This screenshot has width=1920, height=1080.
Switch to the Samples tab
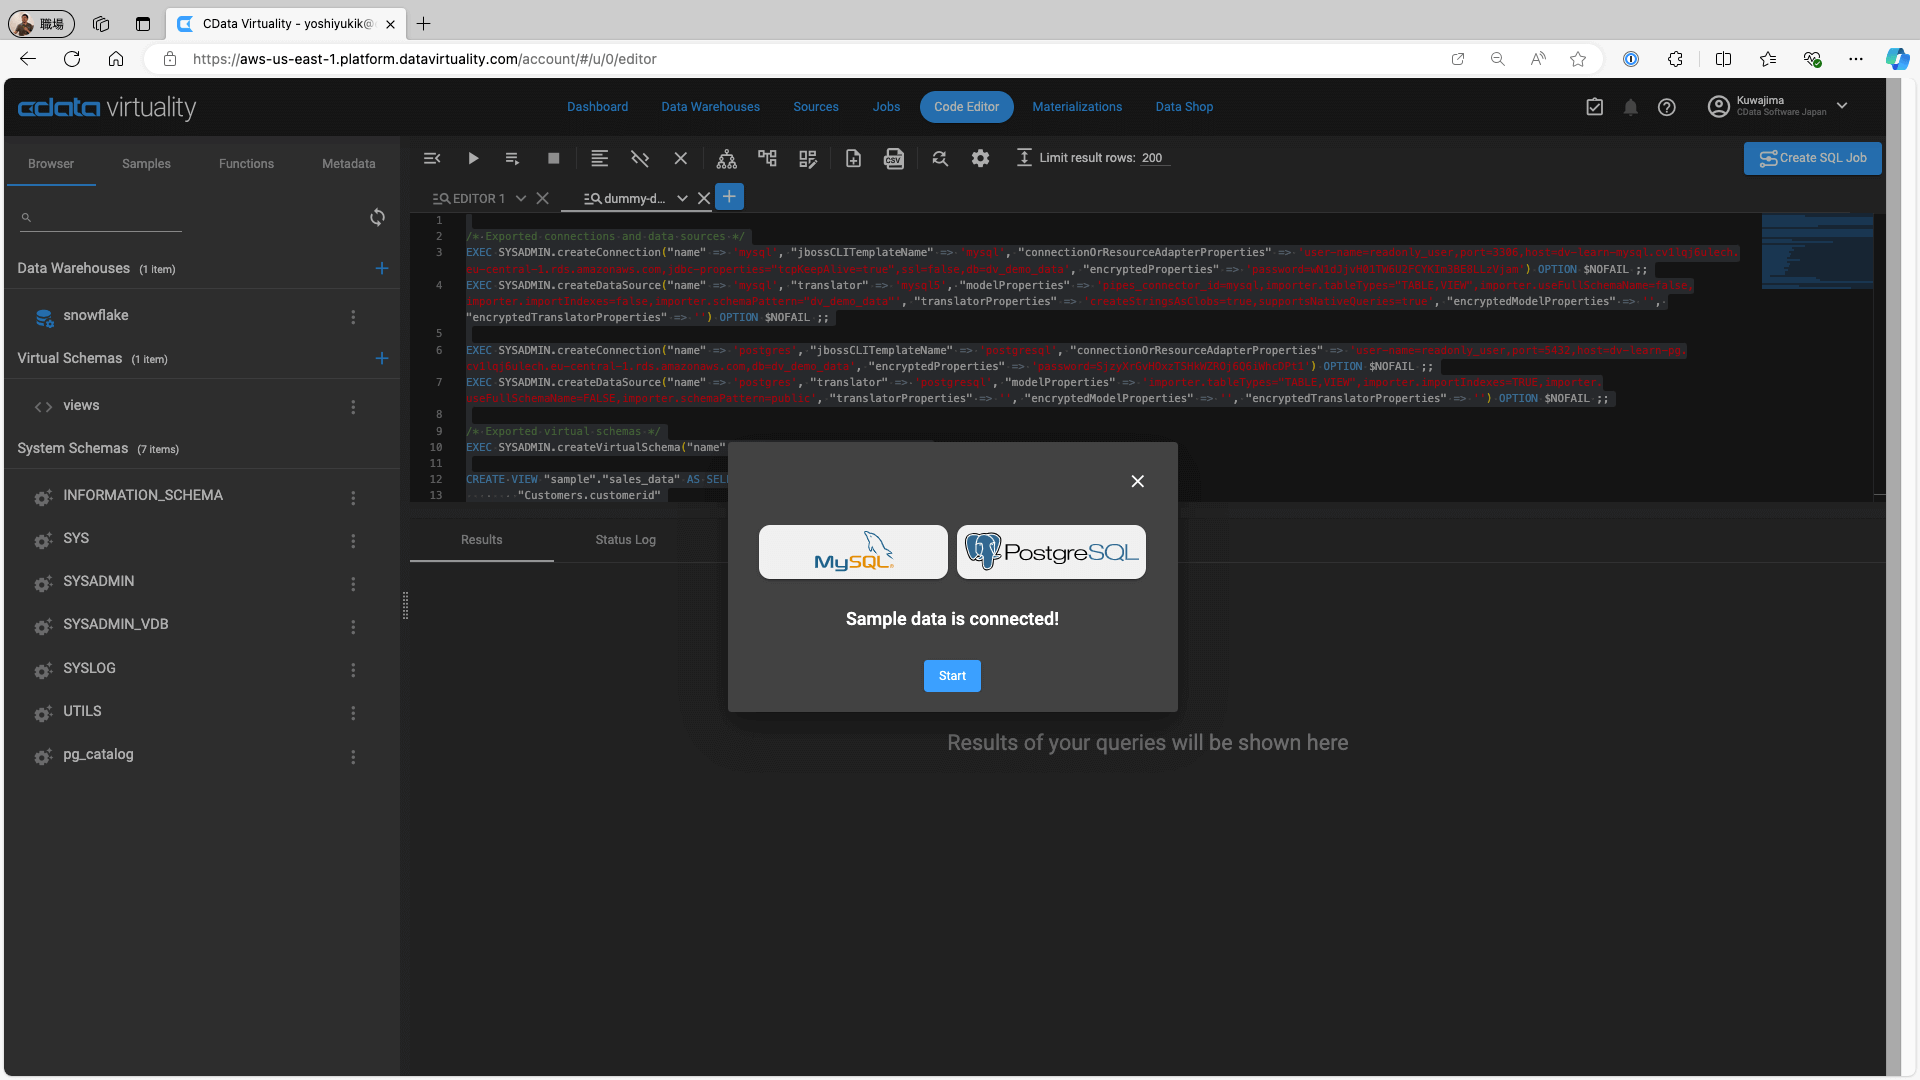point(146,164)
